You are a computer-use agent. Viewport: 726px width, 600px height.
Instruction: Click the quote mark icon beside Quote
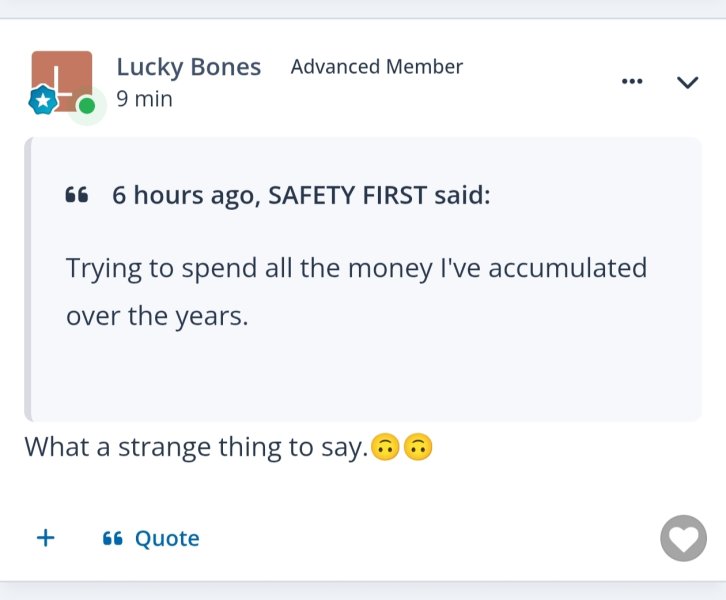point(112,539)
